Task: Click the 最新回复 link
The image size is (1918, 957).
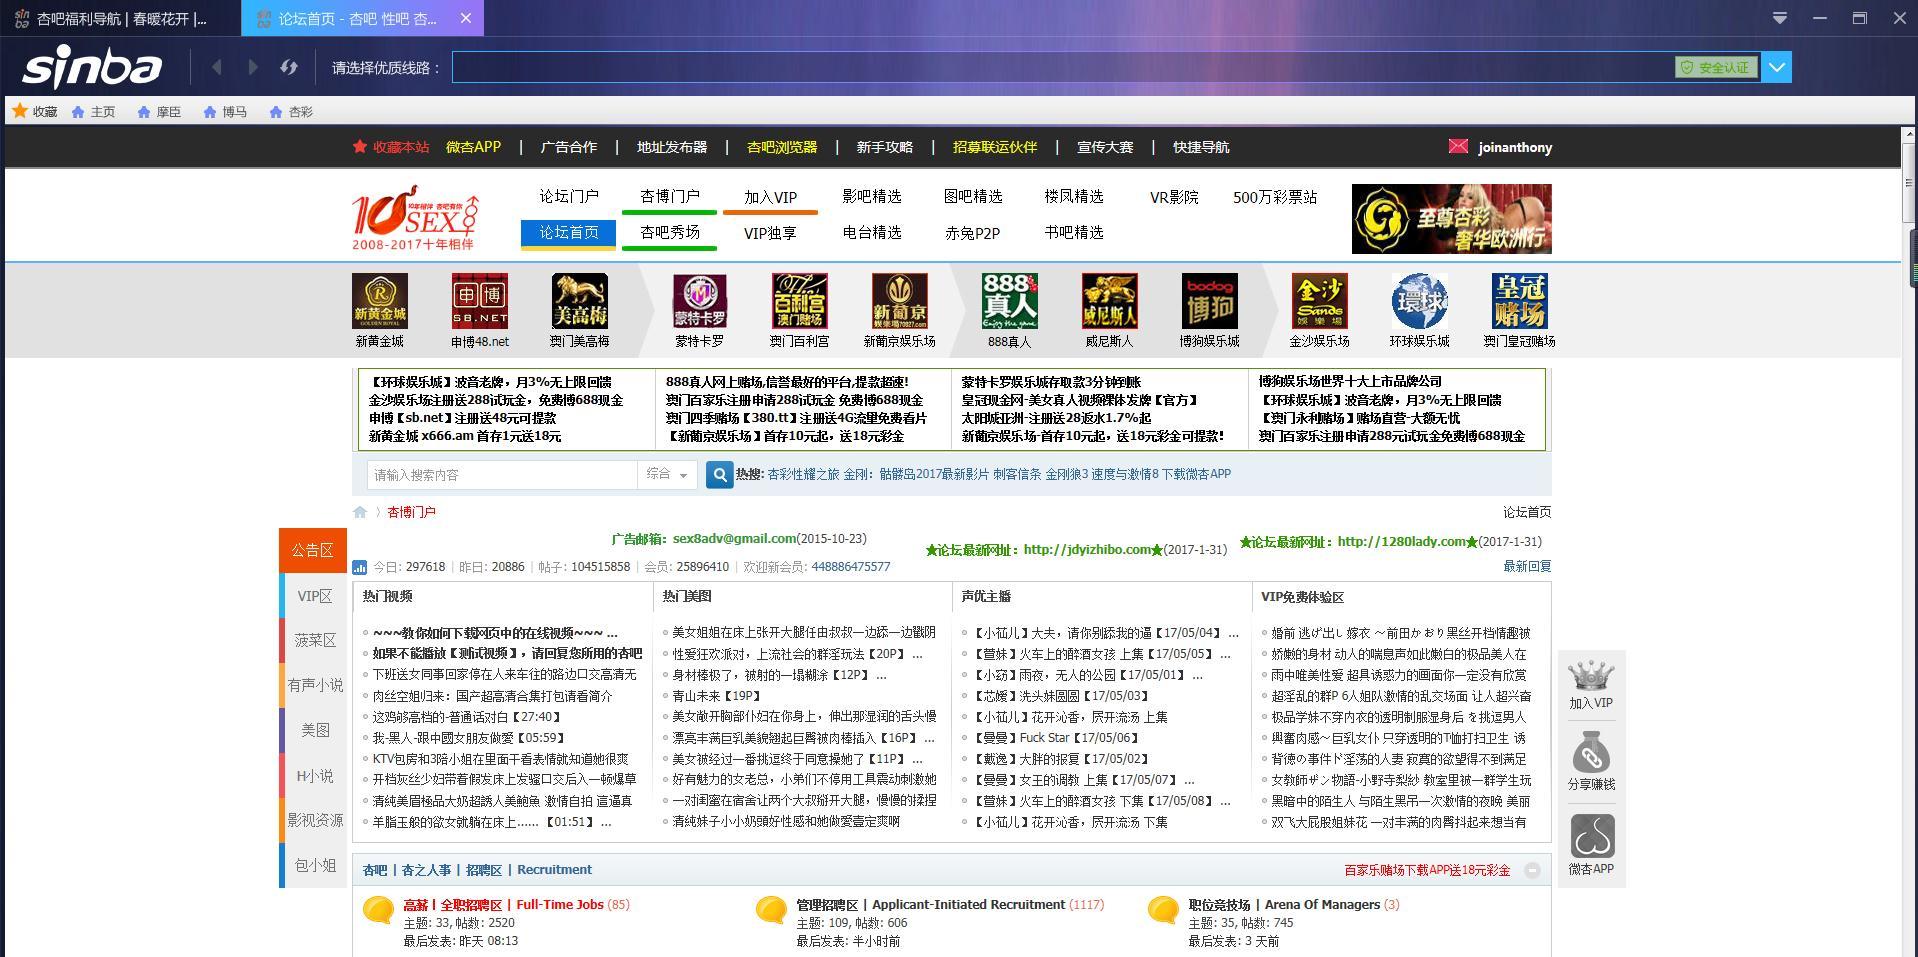Action: pyautogui.click(x=1527, y=566)
